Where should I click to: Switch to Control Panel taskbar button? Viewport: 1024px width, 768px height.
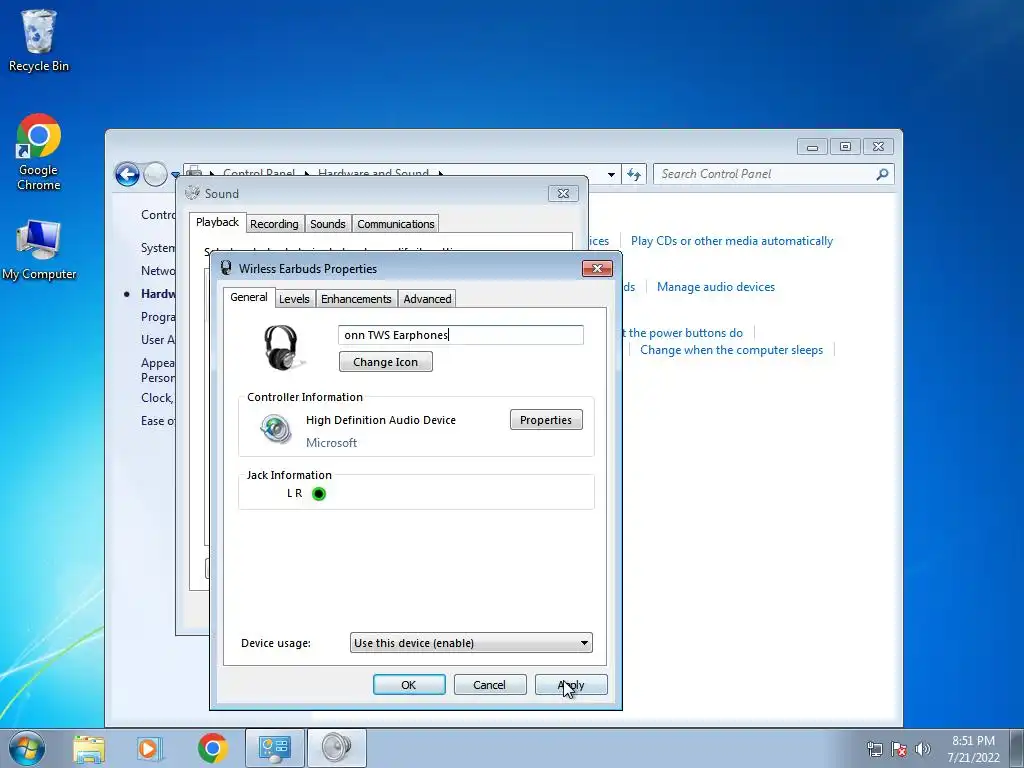(x=274, y=748)
